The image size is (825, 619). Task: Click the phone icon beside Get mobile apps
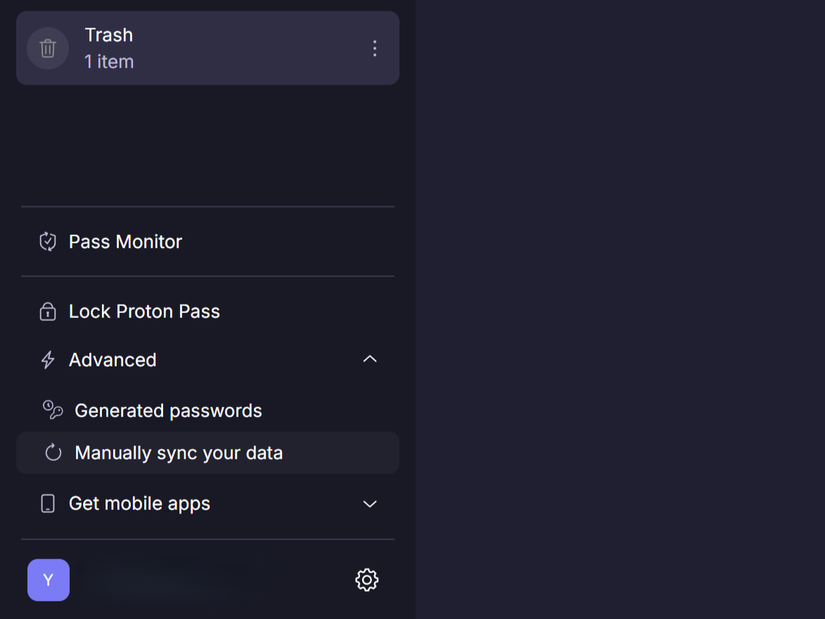click(47, 504)
